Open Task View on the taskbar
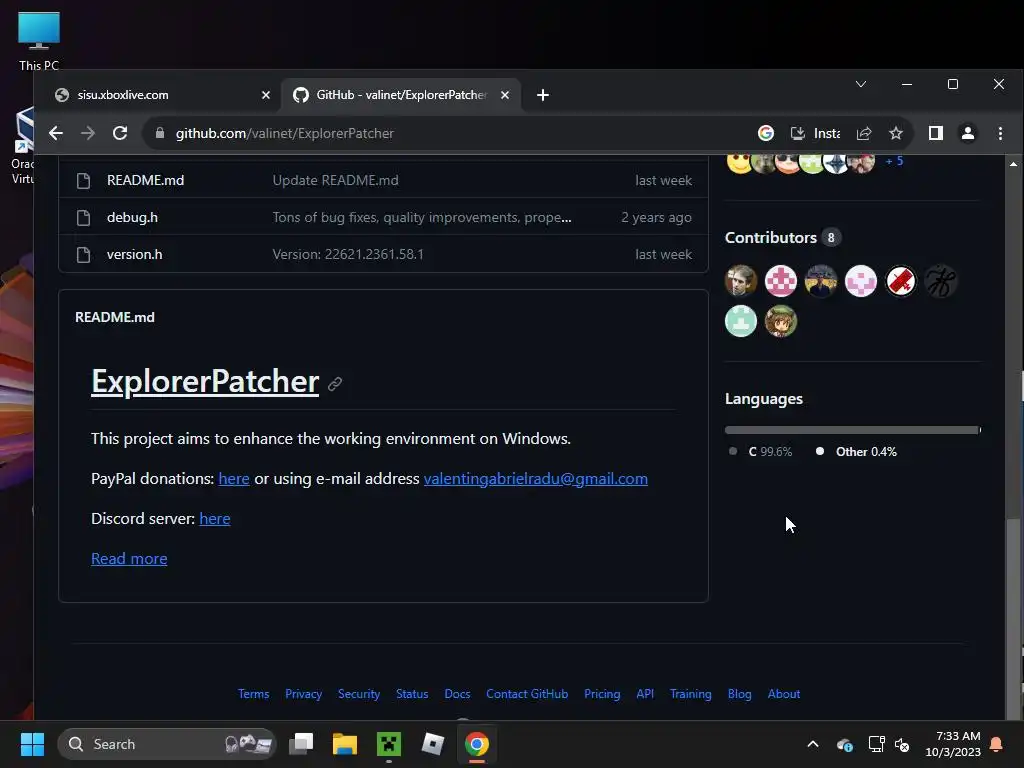This screenshot has width=1024, height=768. point(301,744)
